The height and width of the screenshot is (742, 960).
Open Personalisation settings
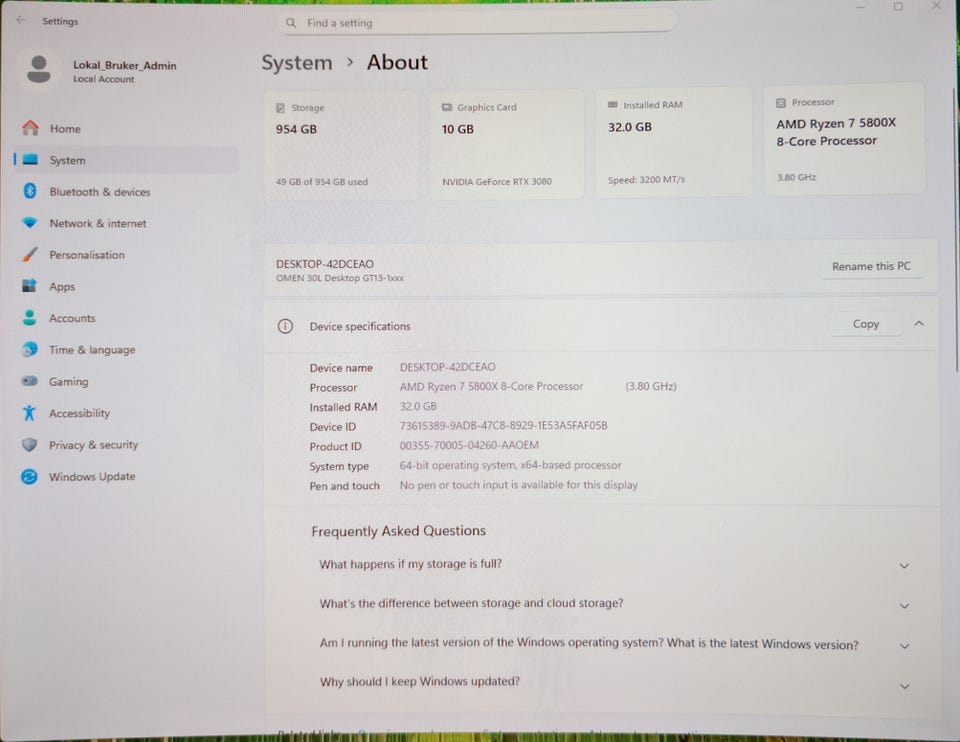[126, 255]
